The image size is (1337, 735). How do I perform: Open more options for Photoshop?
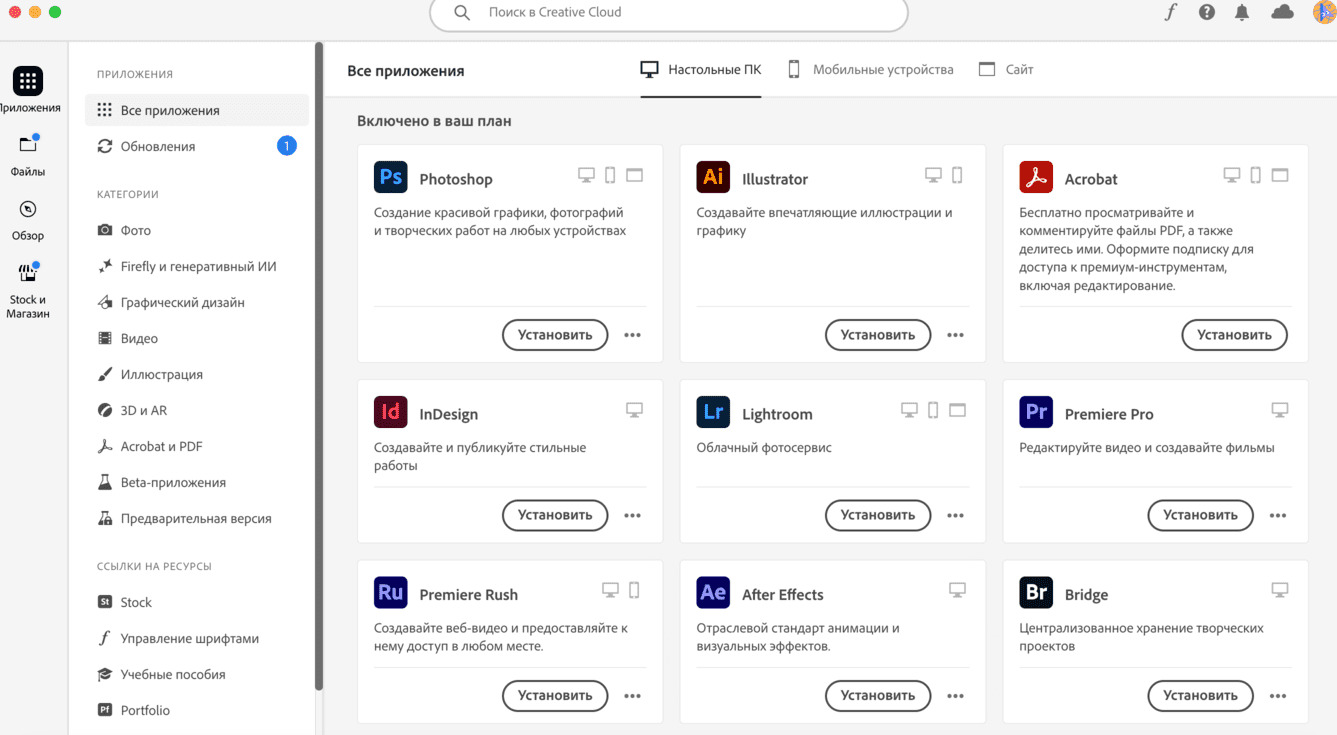coord(632,335)
